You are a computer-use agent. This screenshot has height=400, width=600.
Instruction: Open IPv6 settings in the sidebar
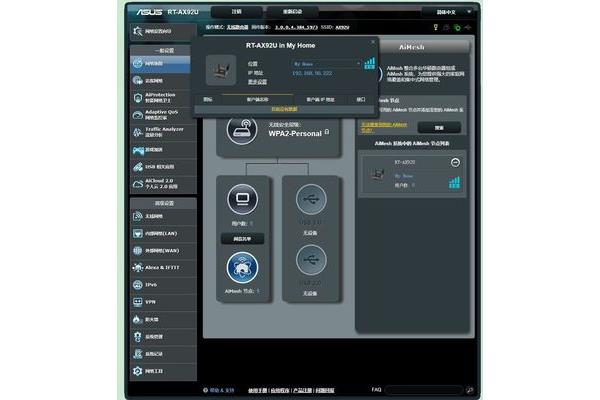[x=163, y=285]
